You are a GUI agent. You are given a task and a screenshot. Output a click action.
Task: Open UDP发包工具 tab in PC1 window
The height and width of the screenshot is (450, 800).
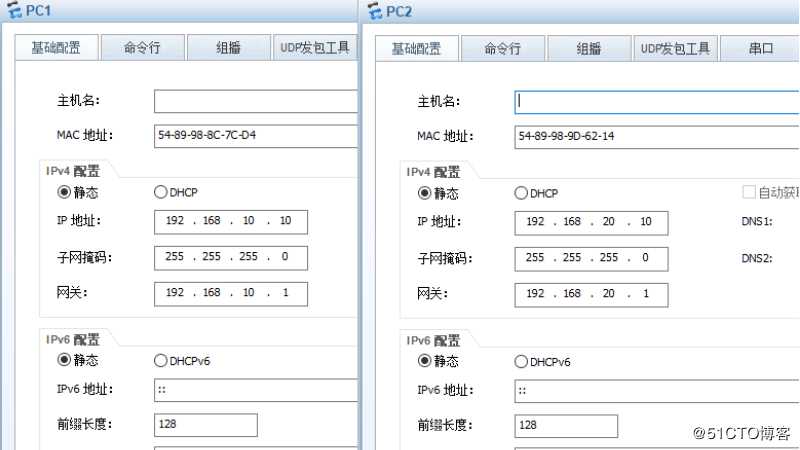[x=315, y=48]
